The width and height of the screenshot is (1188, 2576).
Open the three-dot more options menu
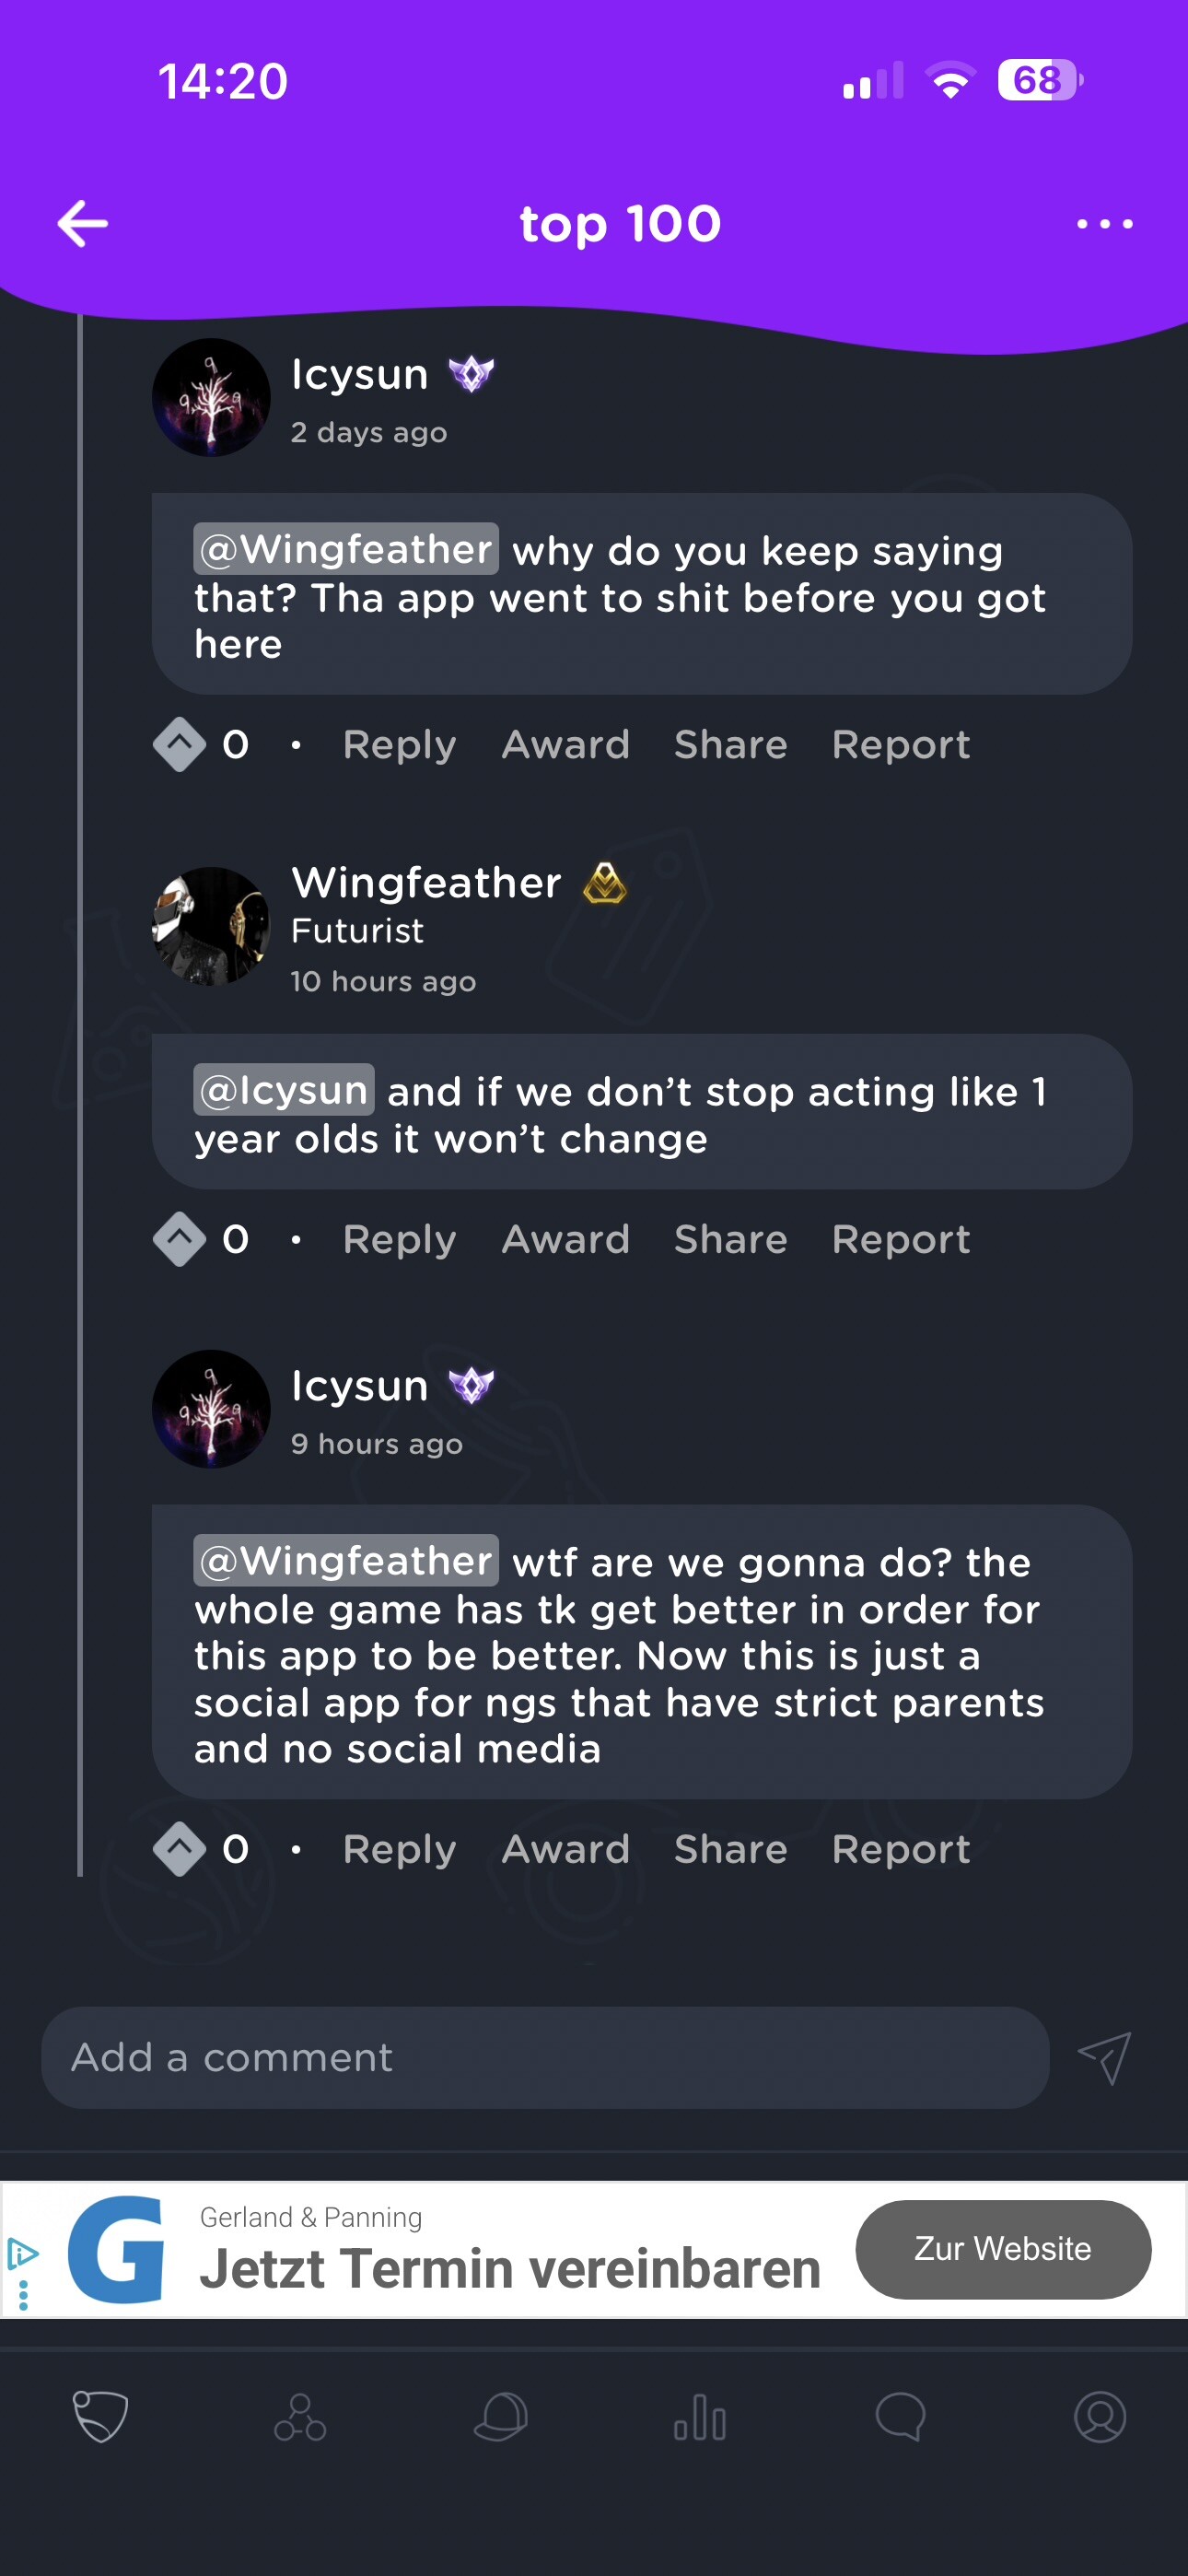click(x=1104, y=224)
